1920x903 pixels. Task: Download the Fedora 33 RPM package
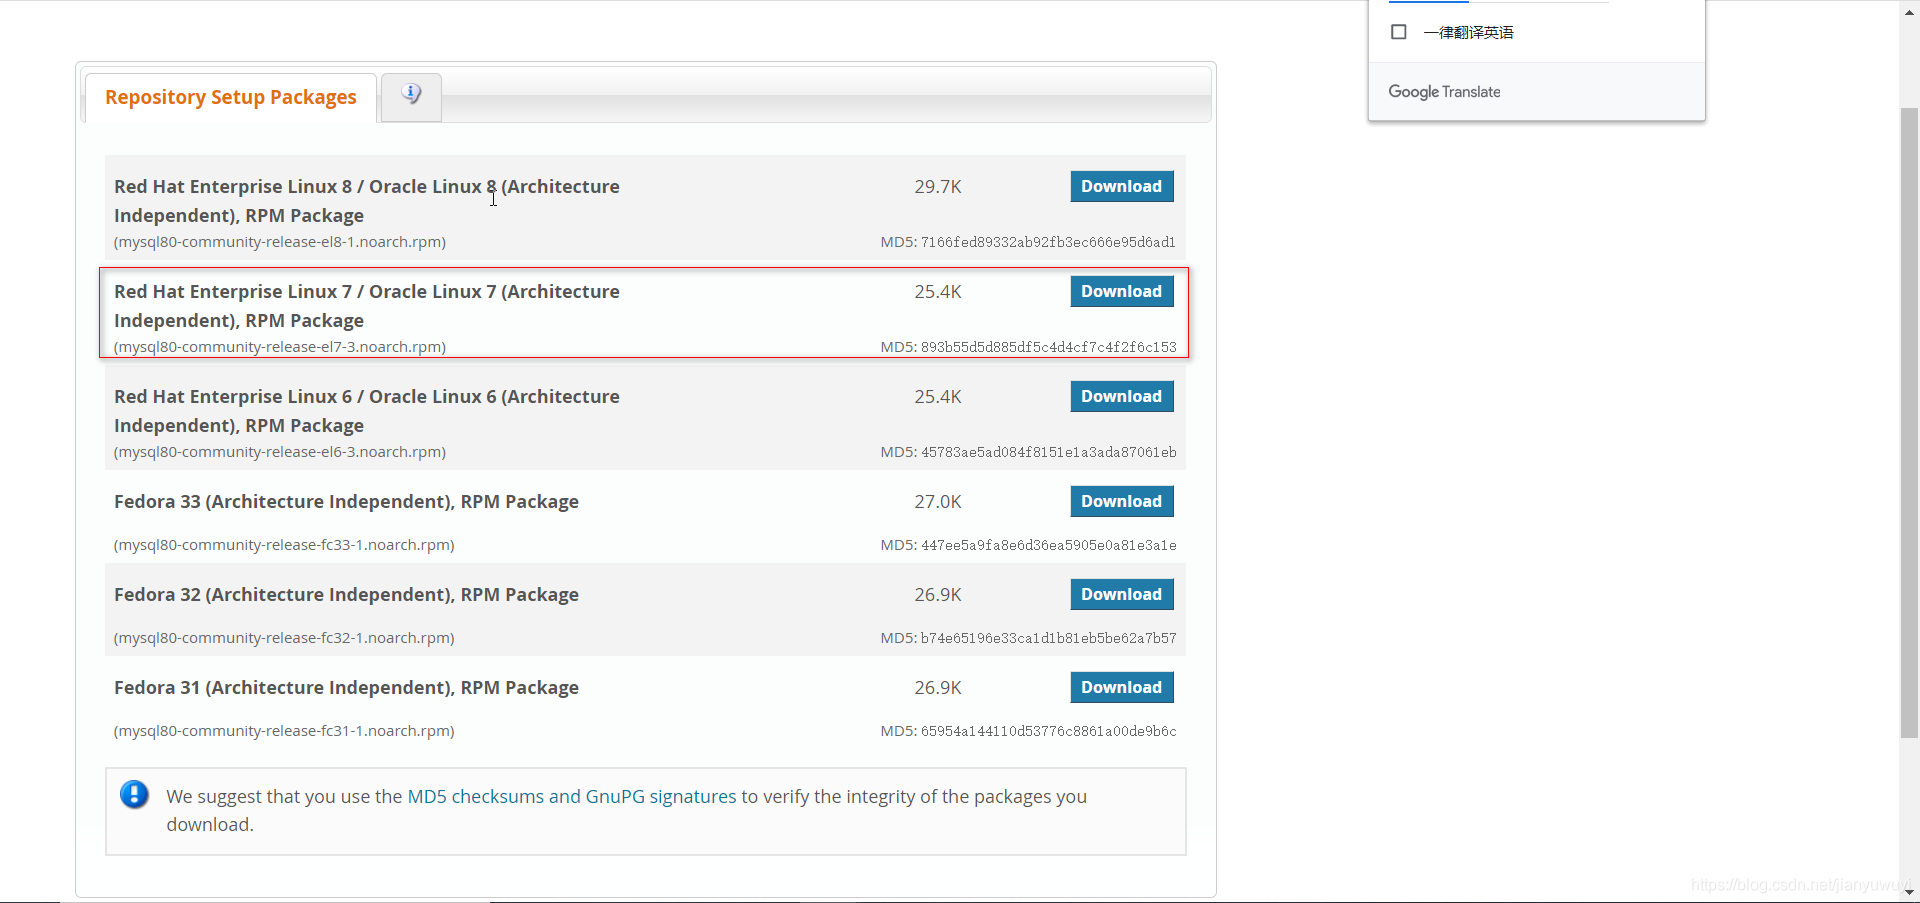click(x=1122, y=501)
